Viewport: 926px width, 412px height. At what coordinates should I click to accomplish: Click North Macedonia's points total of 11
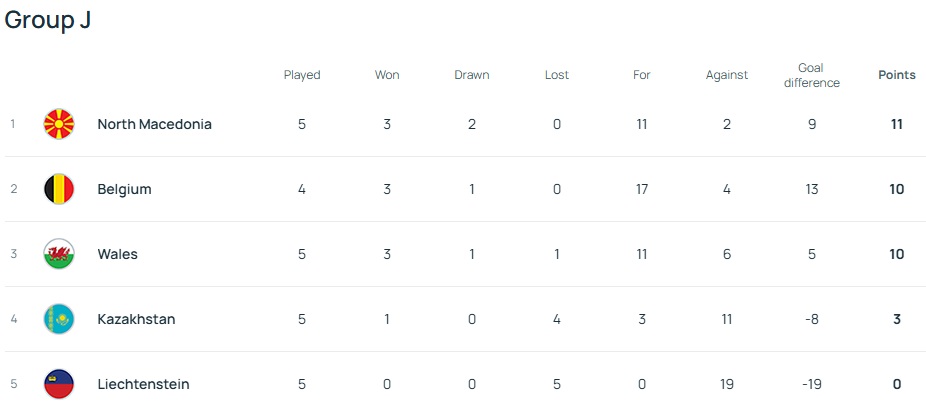tap(896, 124)
